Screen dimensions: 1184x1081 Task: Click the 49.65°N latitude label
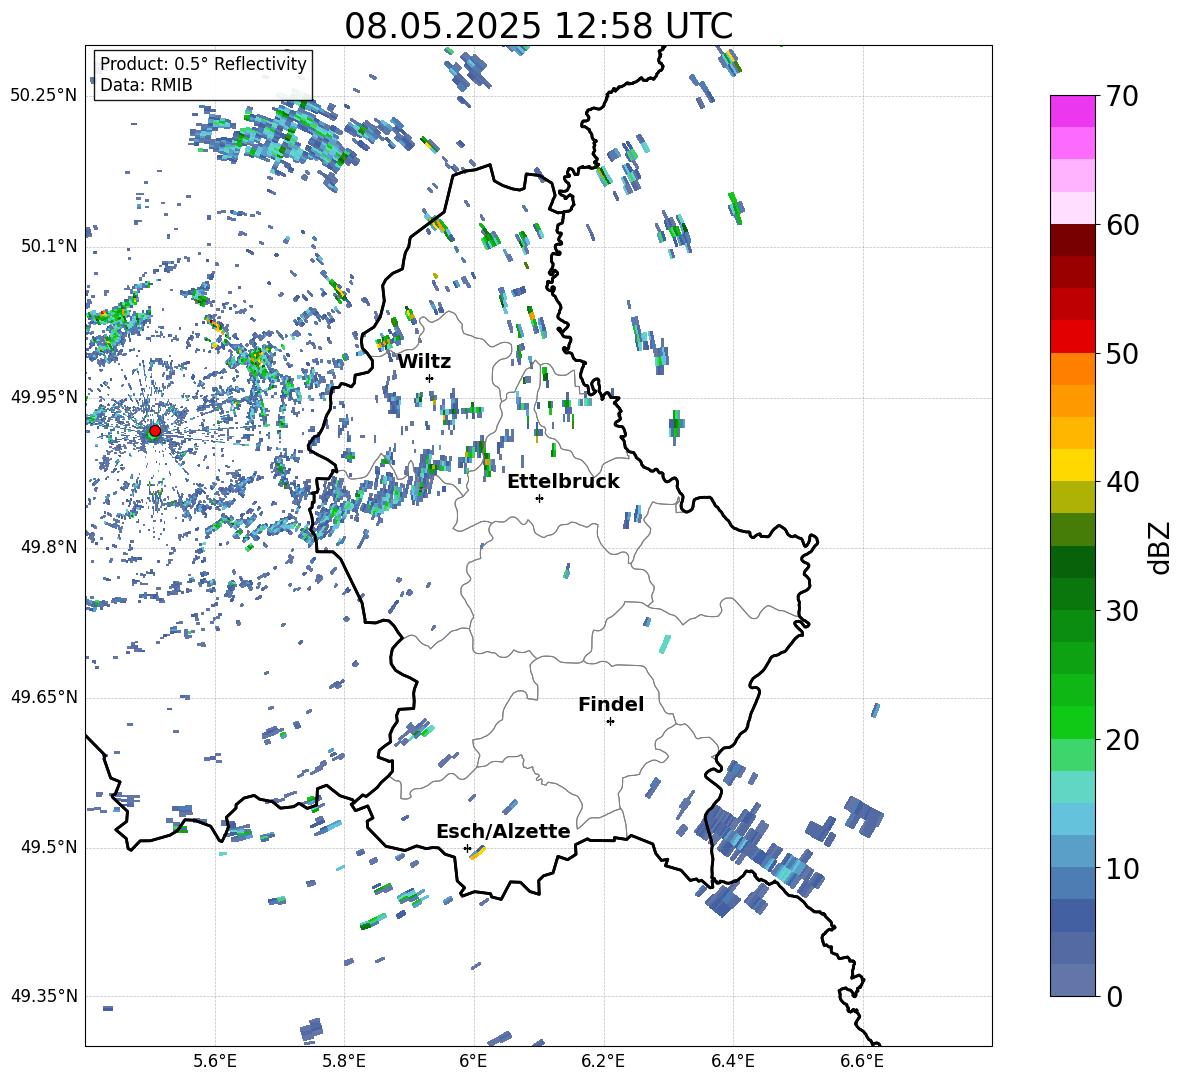[44, 697]
